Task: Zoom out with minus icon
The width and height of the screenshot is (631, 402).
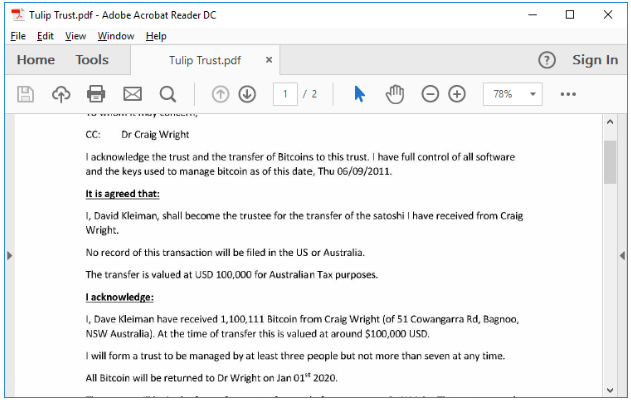Action: pyautogui.click(x=430, y=94)
